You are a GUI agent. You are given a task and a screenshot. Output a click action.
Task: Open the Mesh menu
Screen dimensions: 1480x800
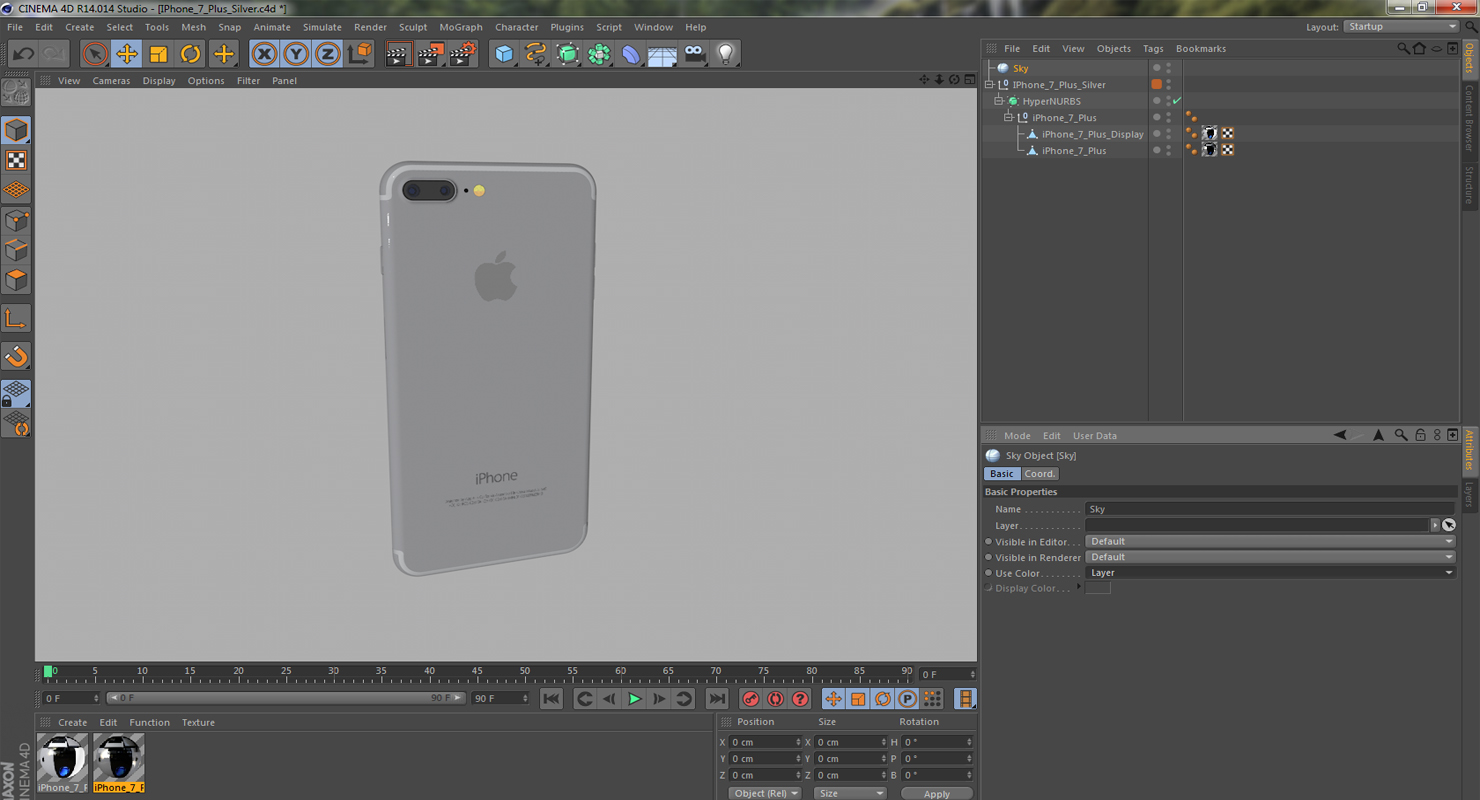(194, 27)
